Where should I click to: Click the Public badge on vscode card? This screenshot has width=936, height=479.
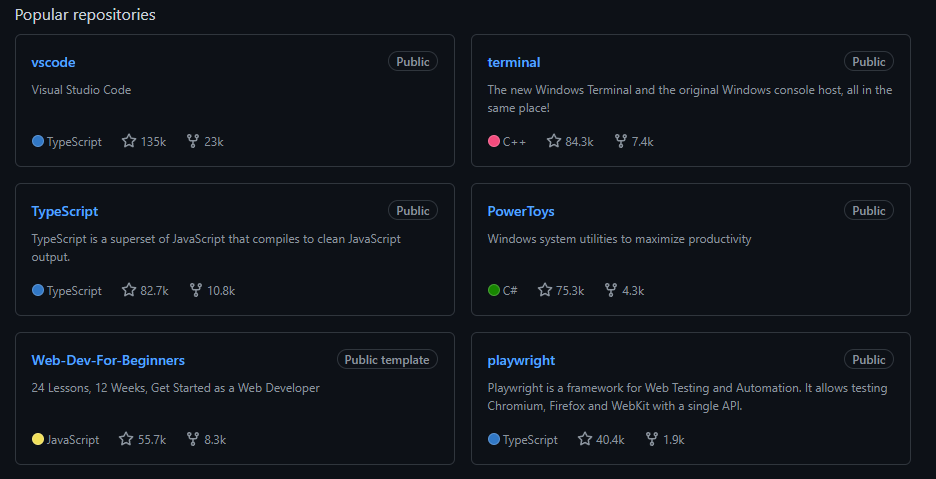(413, 62)
